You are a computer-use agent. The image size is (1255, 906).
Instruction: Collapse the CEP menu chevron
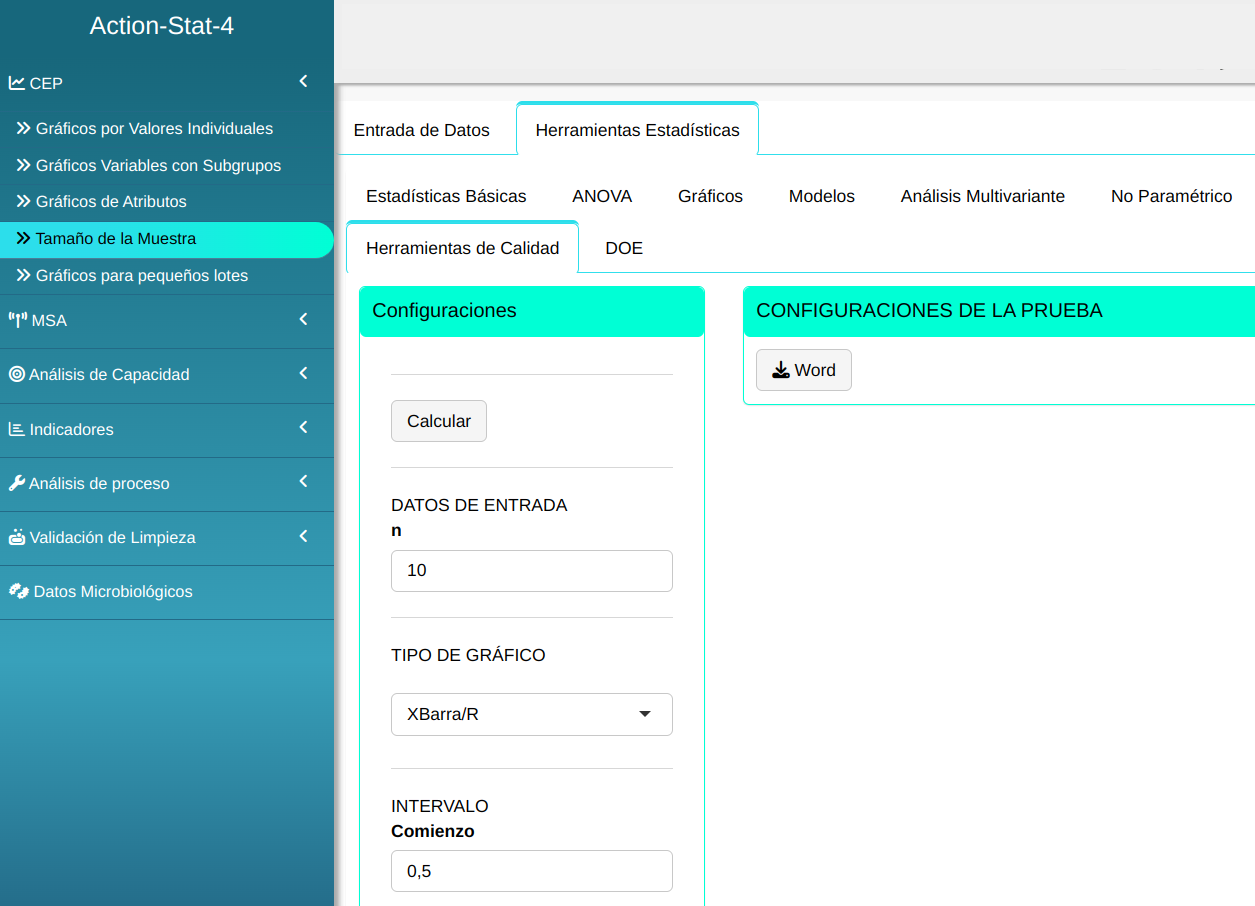pos(304,82)
